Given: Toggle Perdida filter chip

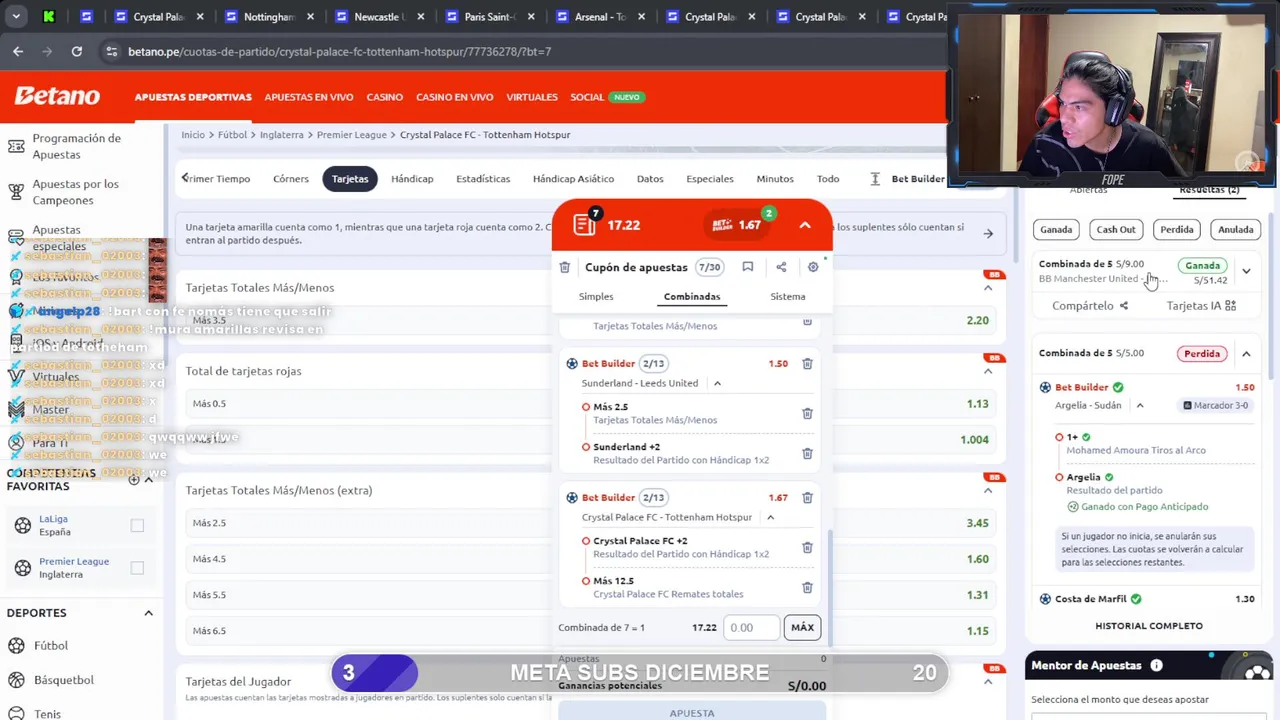Looking at the screenshot, I should click(x=1177, y=229).
